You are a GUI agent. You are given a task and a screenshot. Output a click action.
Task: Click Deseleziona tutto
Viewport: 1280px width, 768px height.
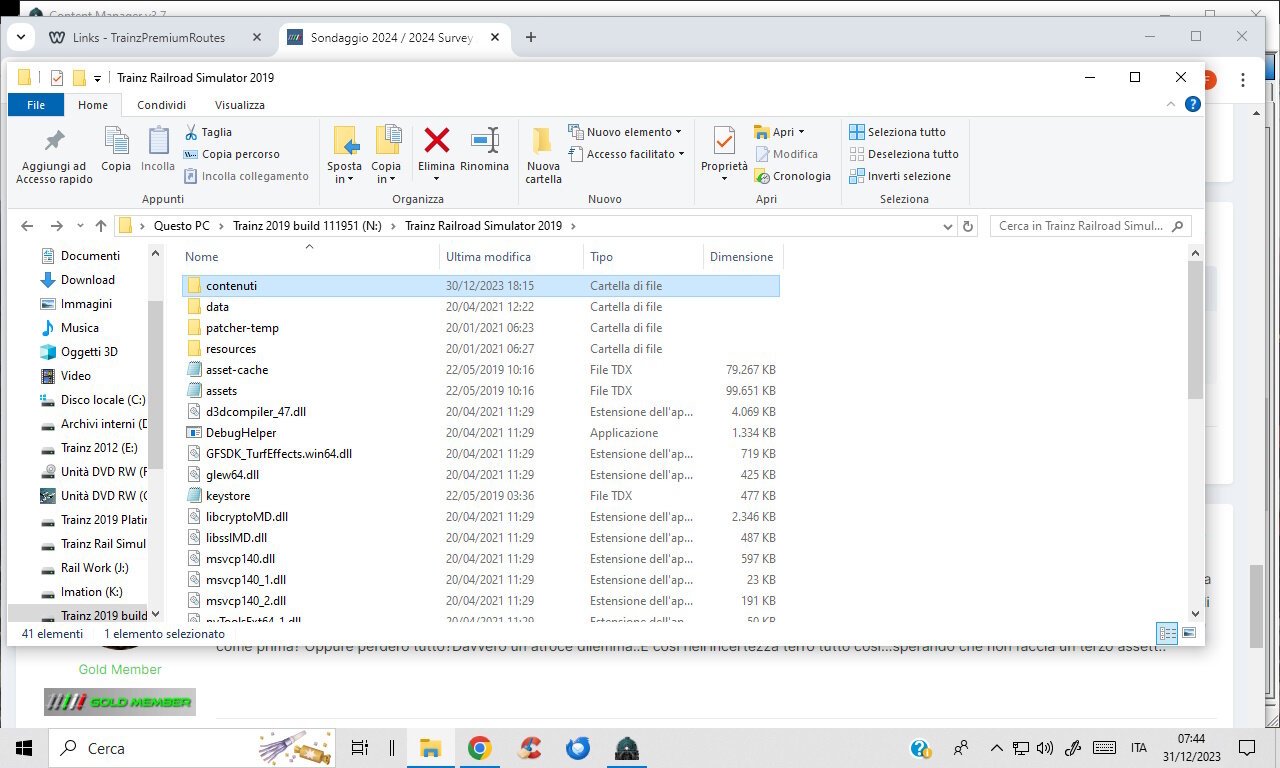pyautogui.click(x=903, y=154)
